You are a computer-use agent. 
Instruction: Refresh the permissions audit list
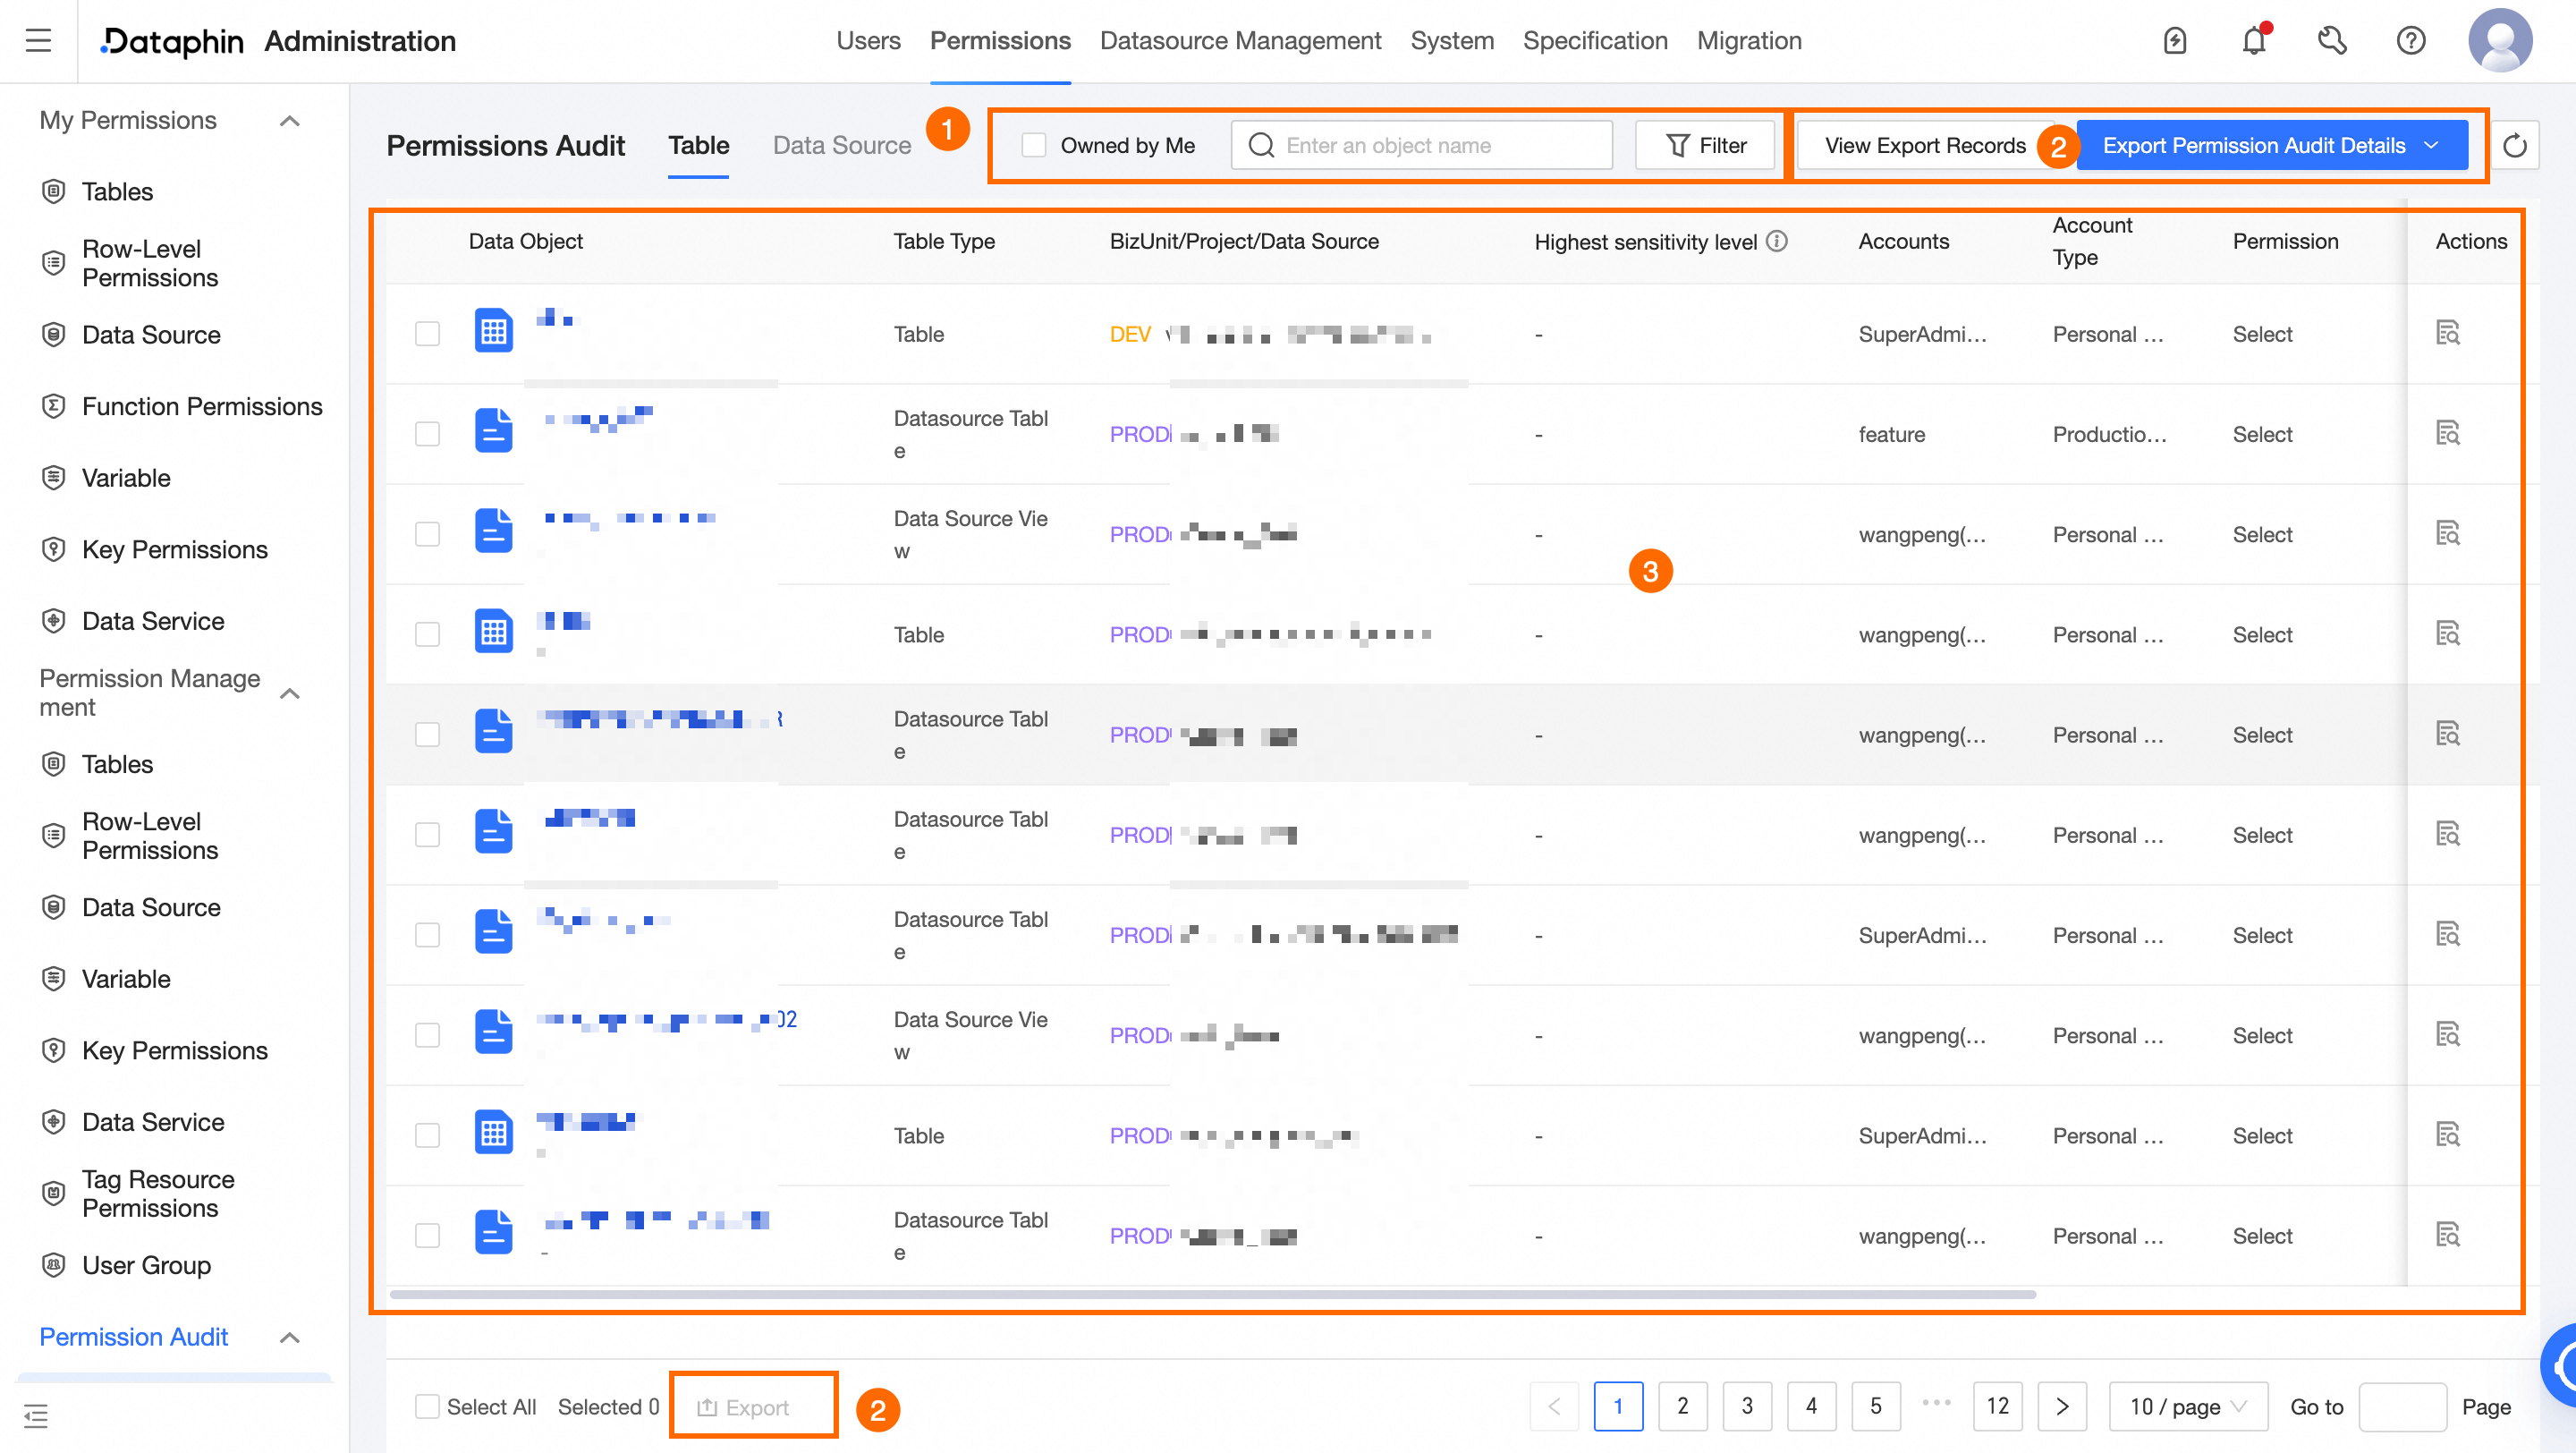(2514, 146)
